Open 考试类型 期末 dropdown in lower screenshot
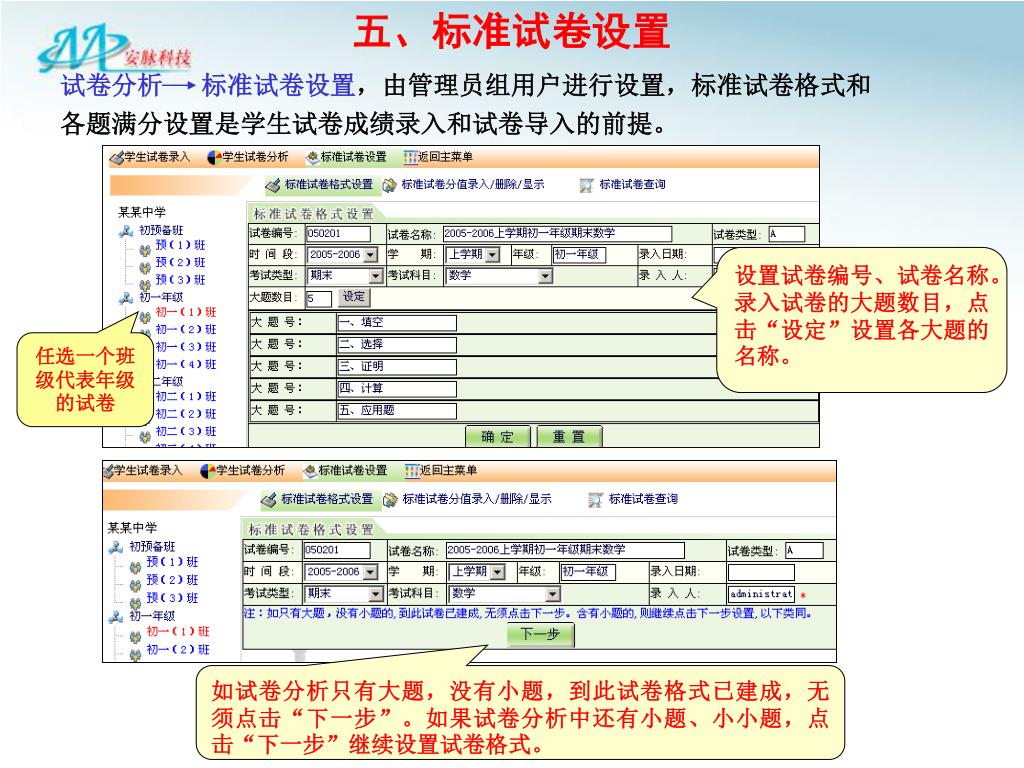This screenshot has width=1024, height=768. pyautogui.click(x=376, y=594)
